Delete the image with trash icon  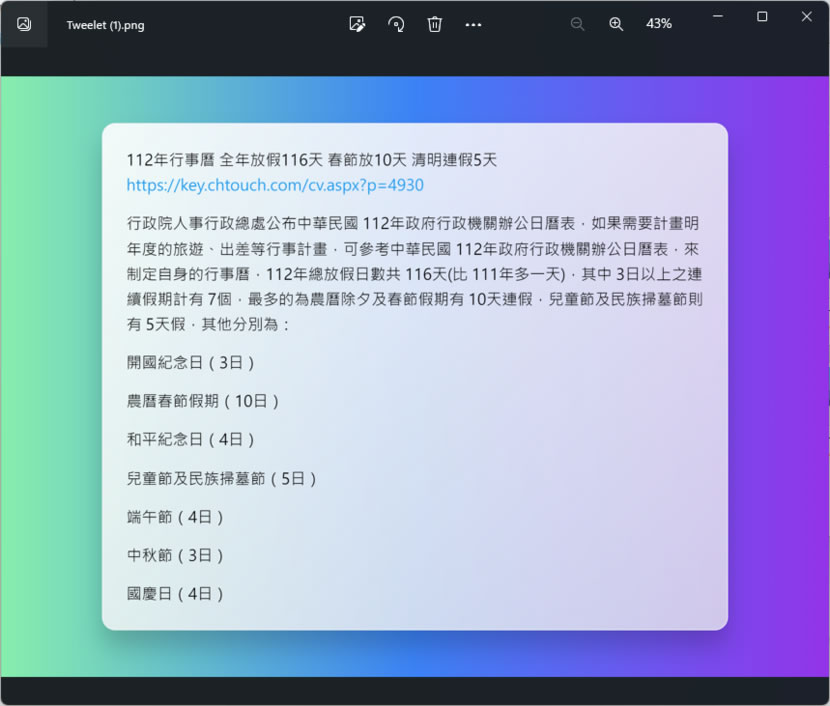(435, 24)
